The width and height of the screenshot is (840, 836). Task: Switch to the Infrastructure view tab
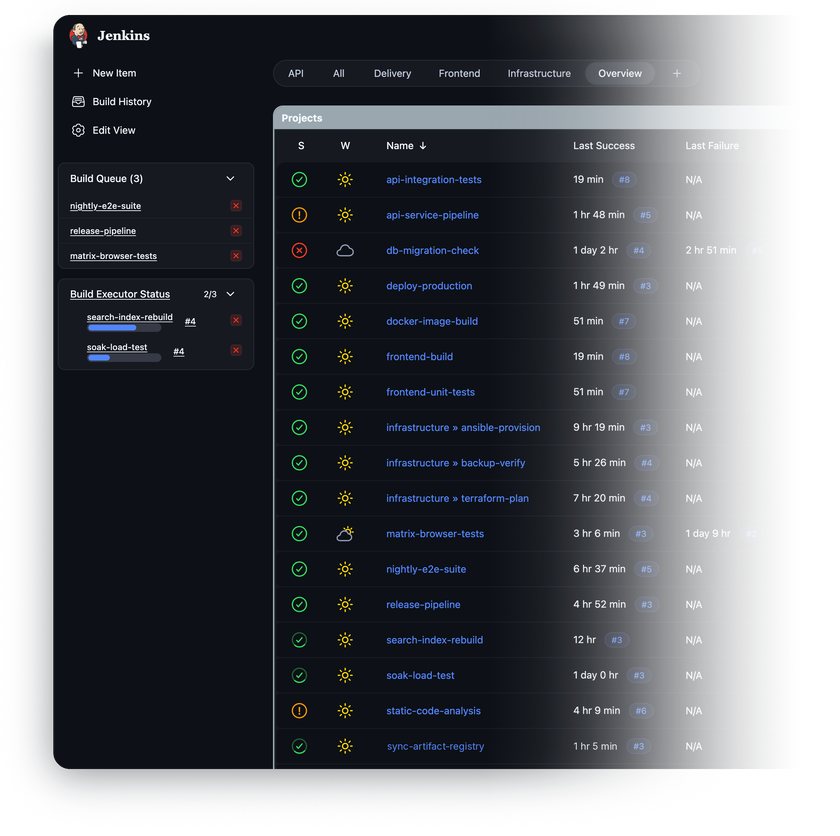tap(539, 73)
